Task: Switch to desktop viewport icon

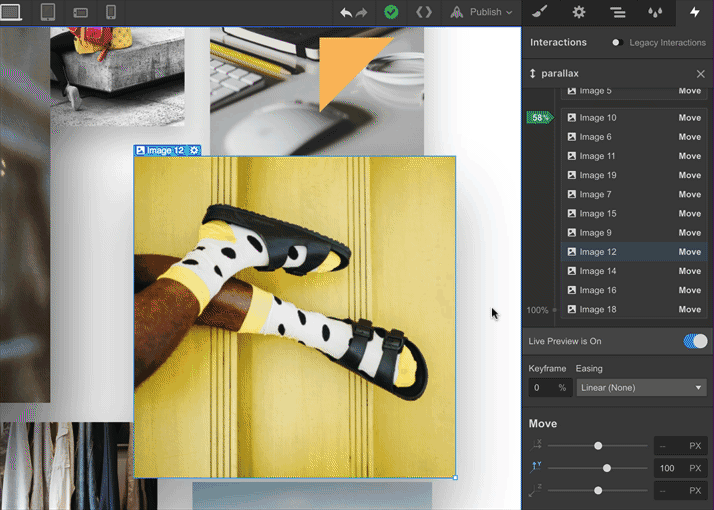Action: (11, 12)
